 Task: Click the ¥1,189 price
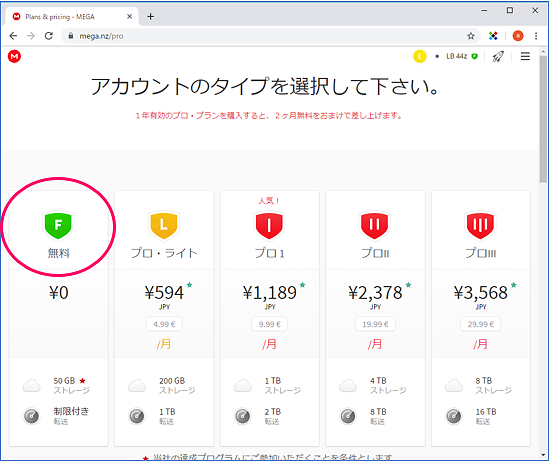(x=270, y=293)
